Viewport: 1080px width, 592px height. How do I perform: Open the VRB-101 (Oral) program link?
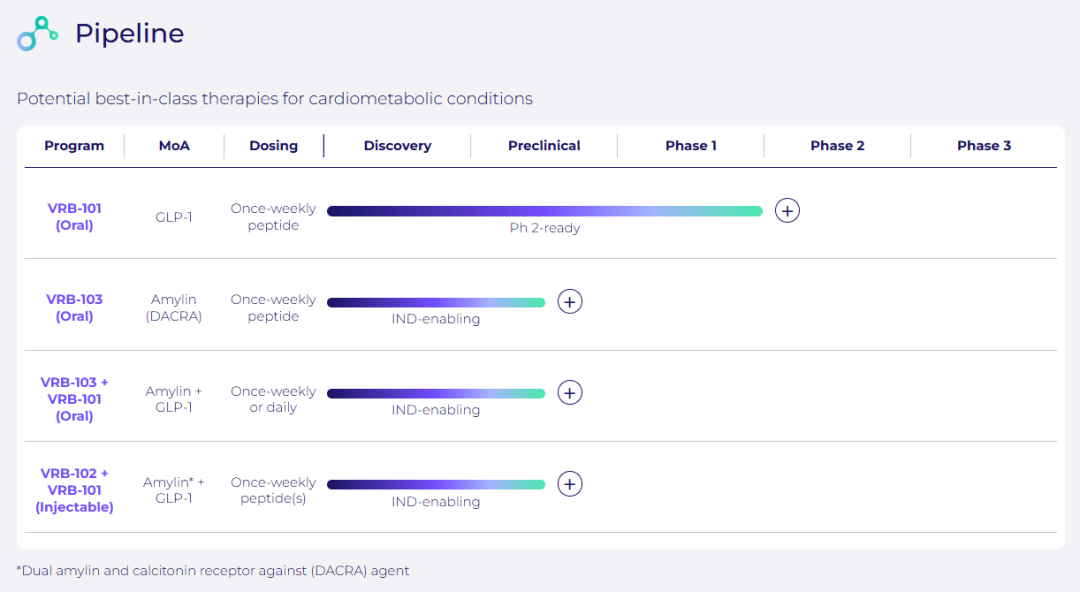click(x=74, y=217)
